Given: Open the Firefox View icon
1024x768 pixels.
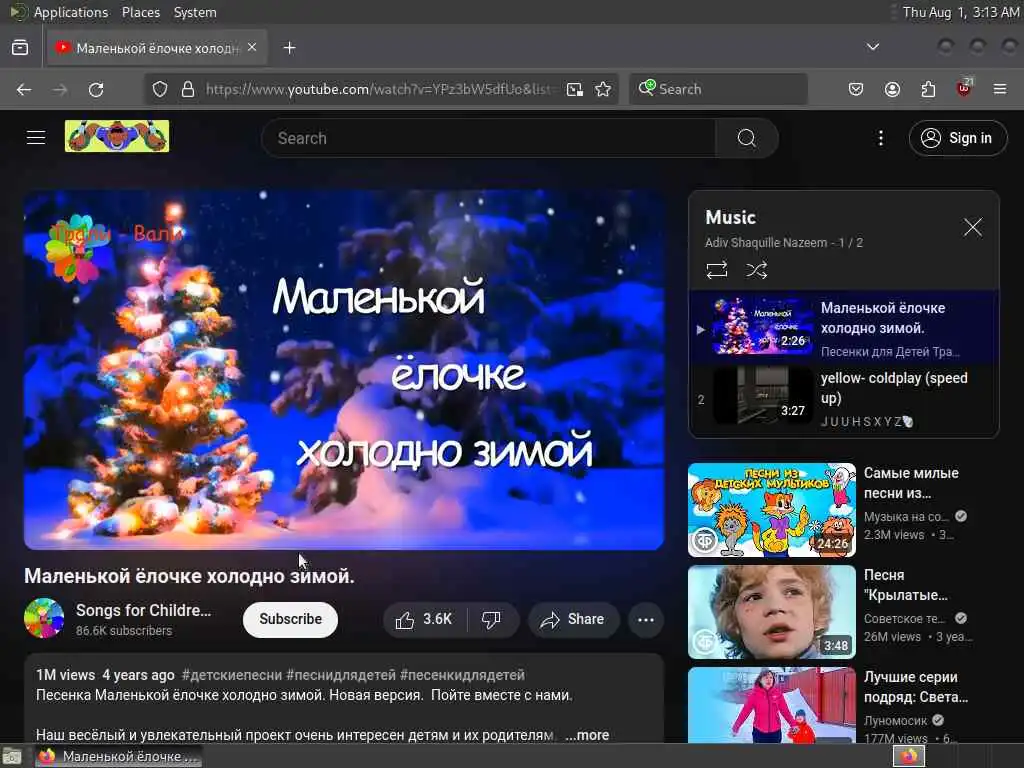Looking at the screenshot, I should 20,48.
